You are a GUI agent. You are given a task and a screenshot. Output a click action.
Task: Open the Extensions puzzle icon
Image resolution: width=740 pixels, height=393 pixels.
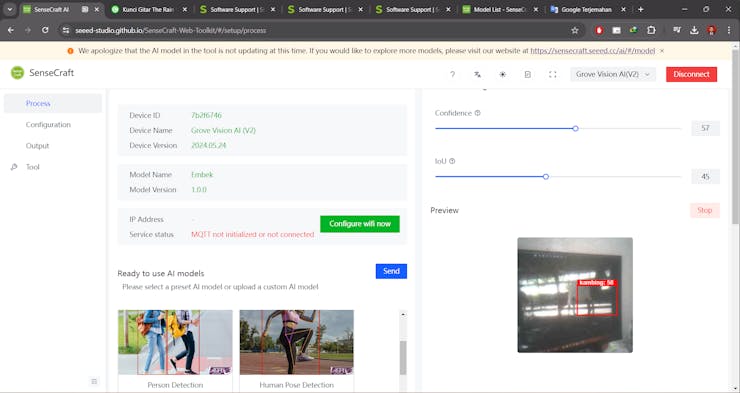click(651, 30)
